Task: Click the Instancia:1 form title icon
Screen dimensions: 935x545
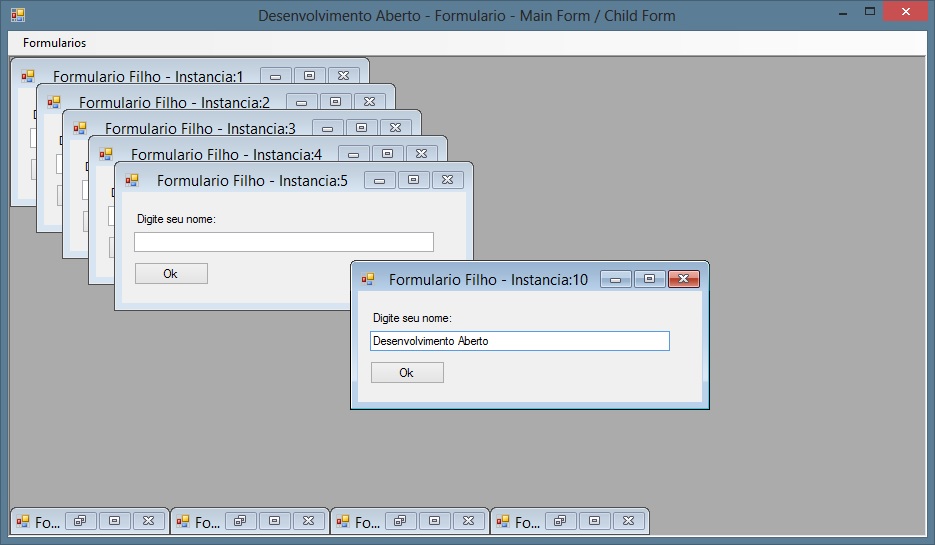Action: tap(28, 76)
